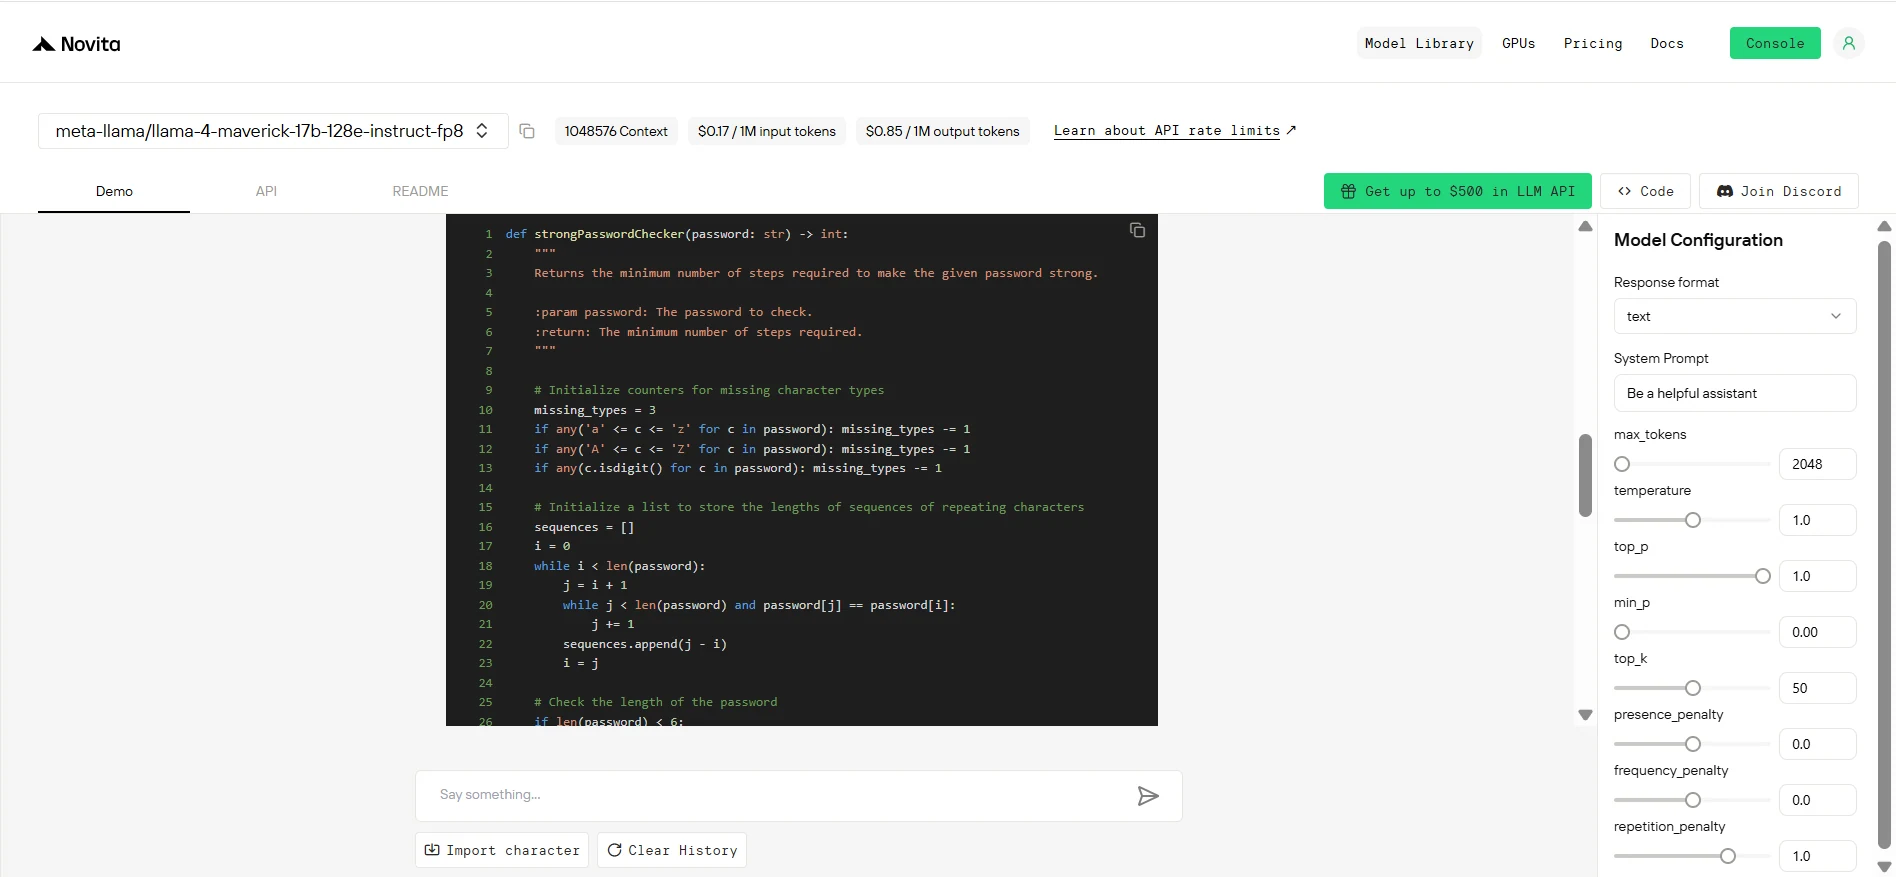Adjust the min_p slider handle
The image size is (1896, 877).
coord(1622,632)
